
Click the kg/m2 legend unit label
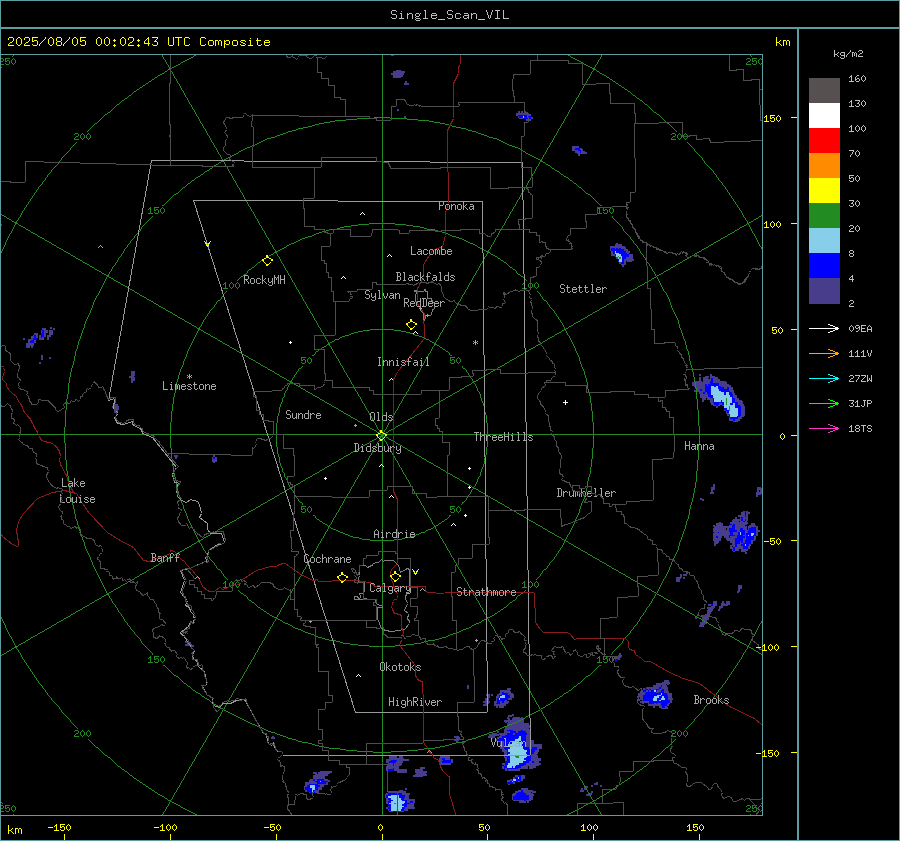click(x=848, y=54)
